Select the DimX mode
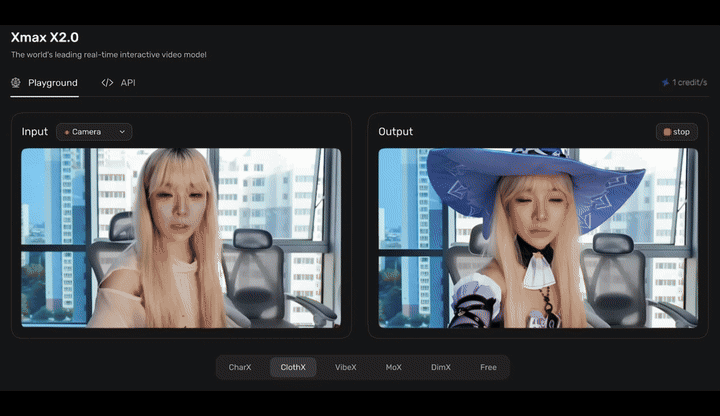The height and width of the screenshot is (416, 720). point(441,367)
